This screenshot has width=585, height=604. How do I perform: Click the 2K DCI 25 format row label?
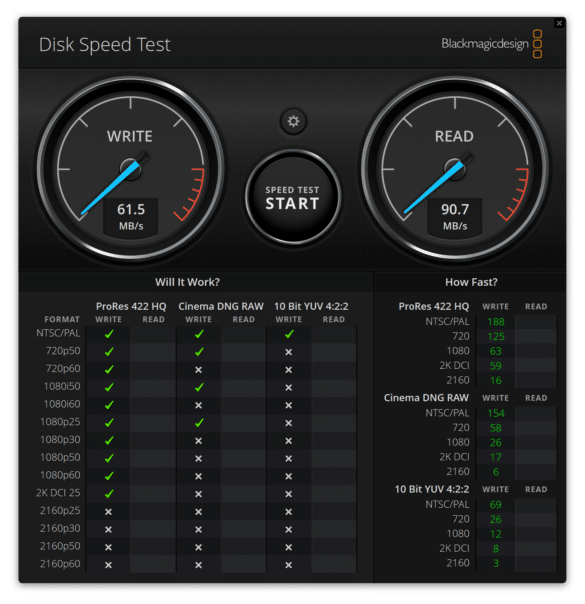click(x=58, y=493)
